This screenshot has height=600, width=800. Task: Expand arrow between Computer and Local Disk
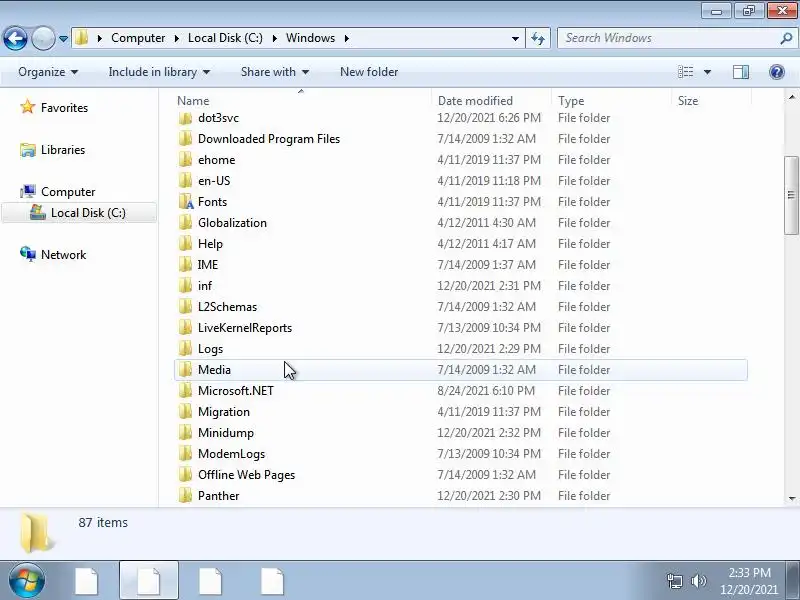177,38
